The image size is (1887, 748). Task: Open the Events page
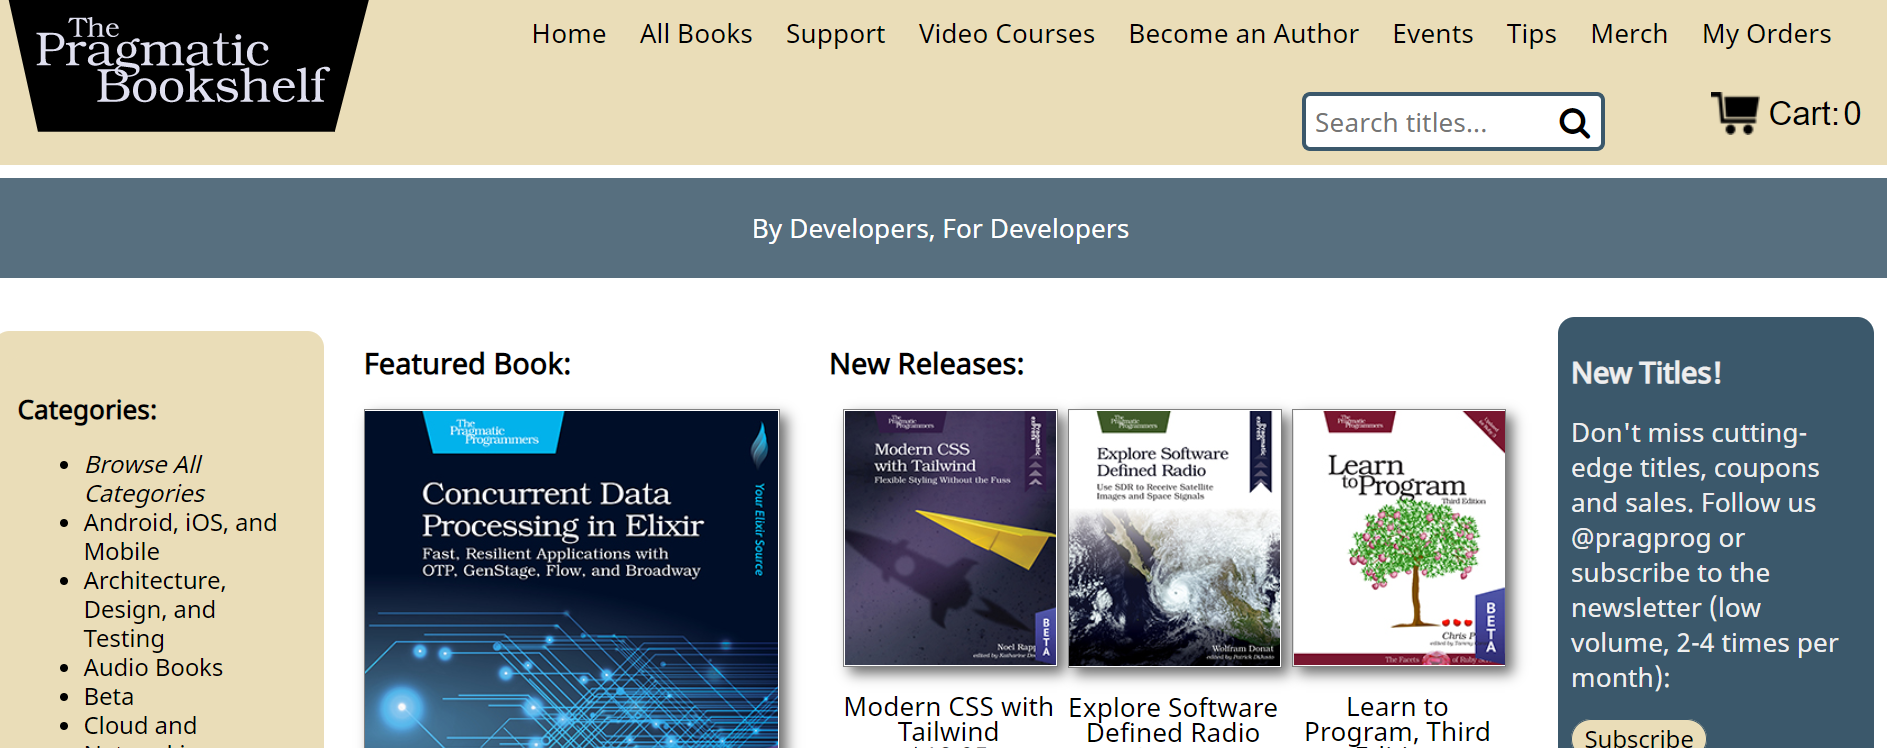pos(1432,34)
